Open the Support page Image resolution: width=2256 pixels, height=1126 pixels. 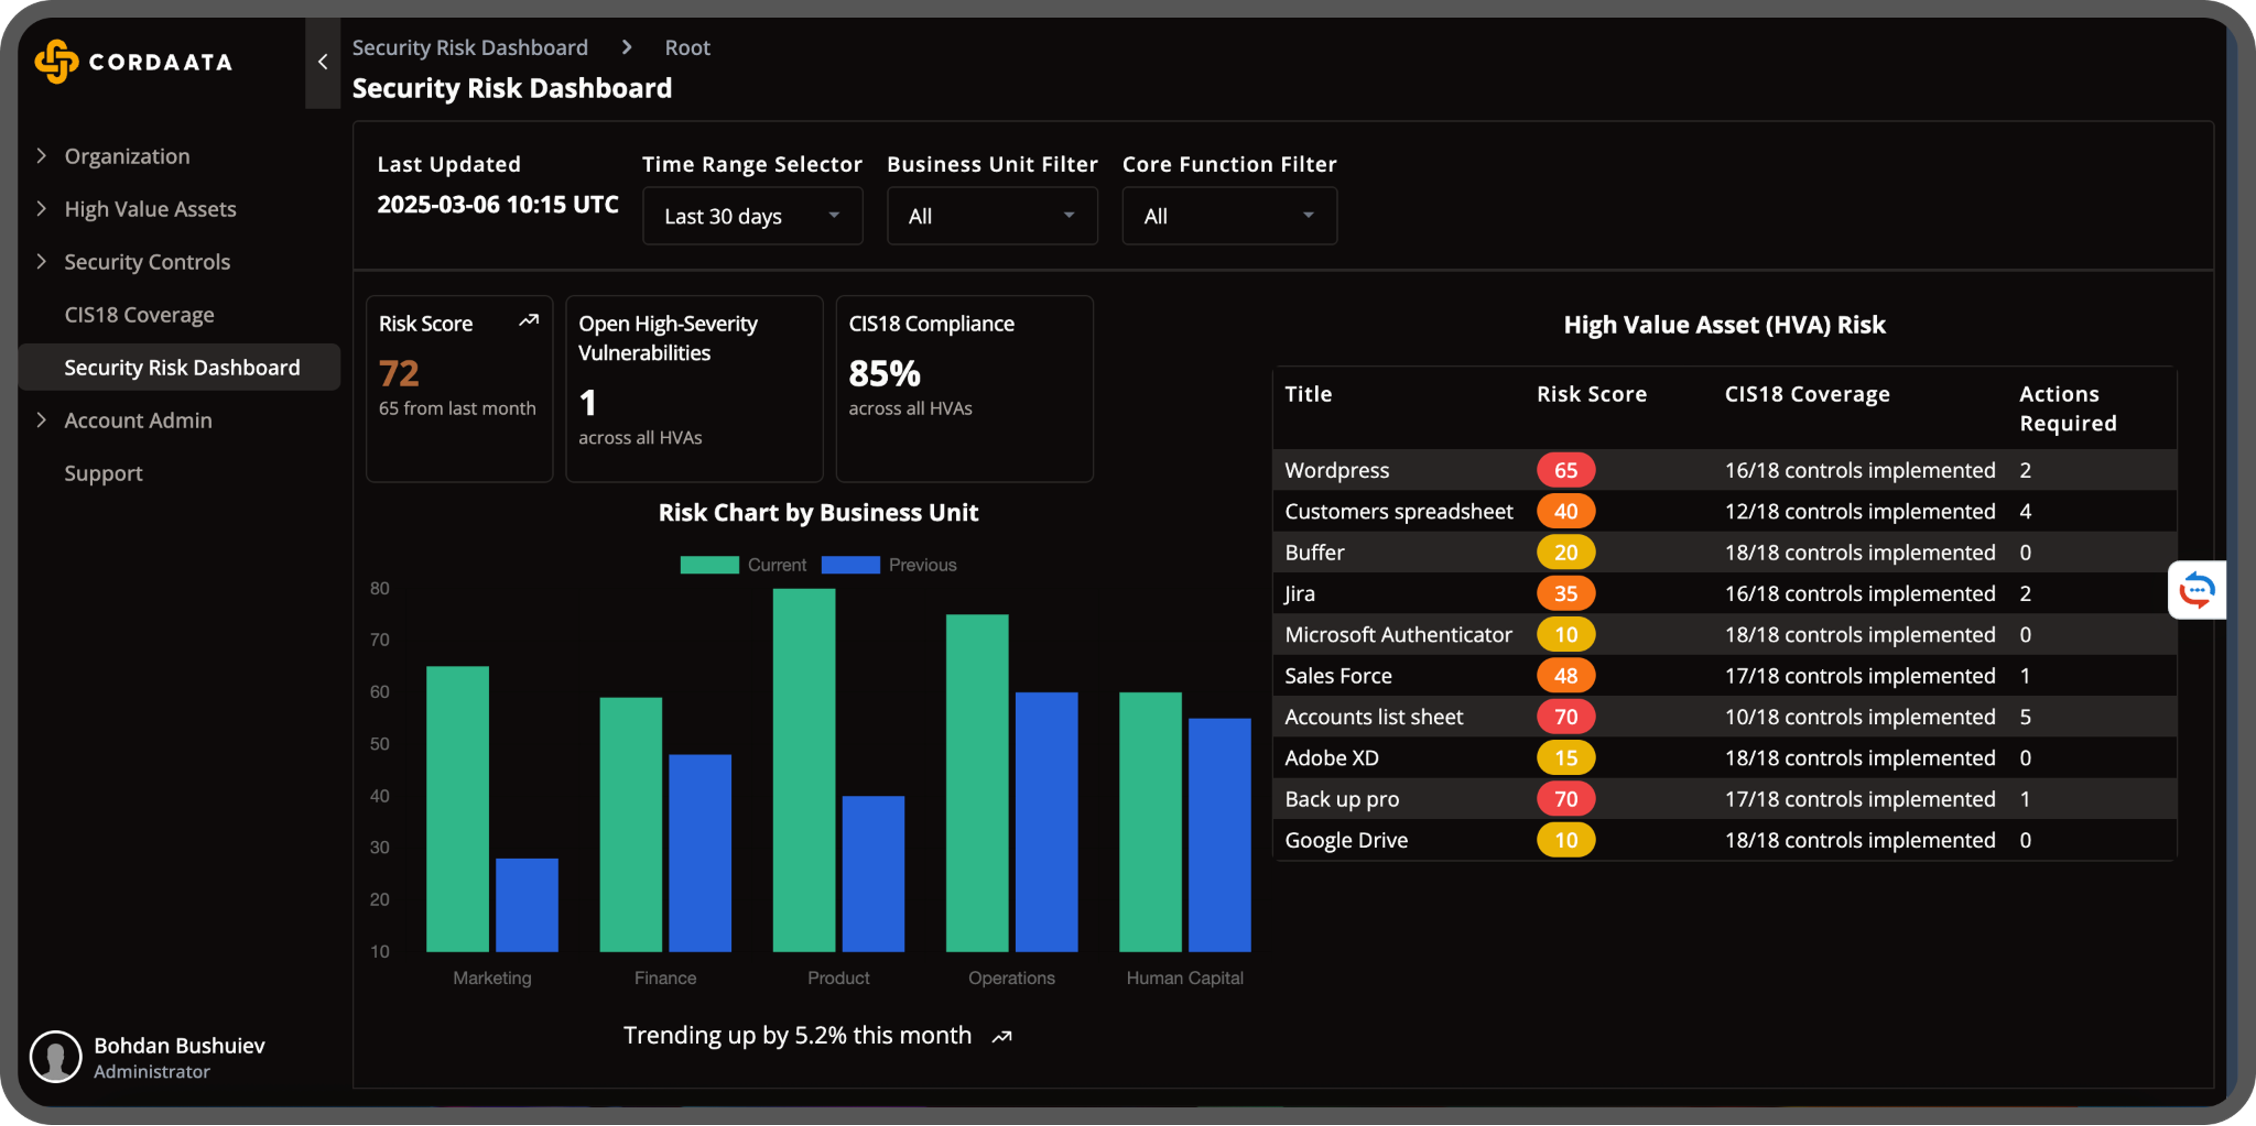pyautogui.click(x=103, y=472)
